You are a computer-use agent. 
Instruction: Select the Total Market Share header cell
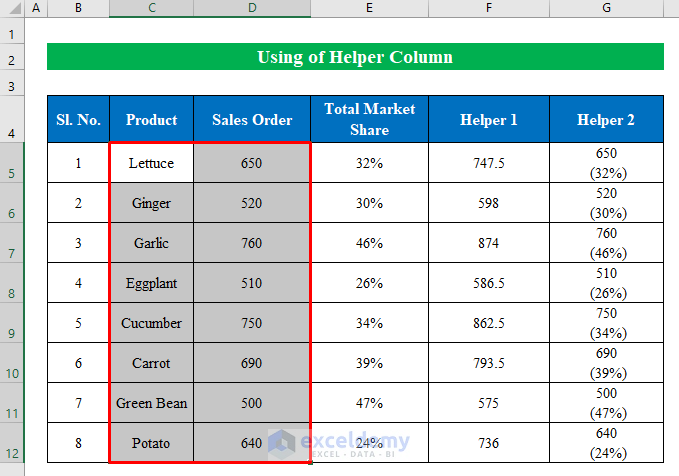[x=369, y=120]
